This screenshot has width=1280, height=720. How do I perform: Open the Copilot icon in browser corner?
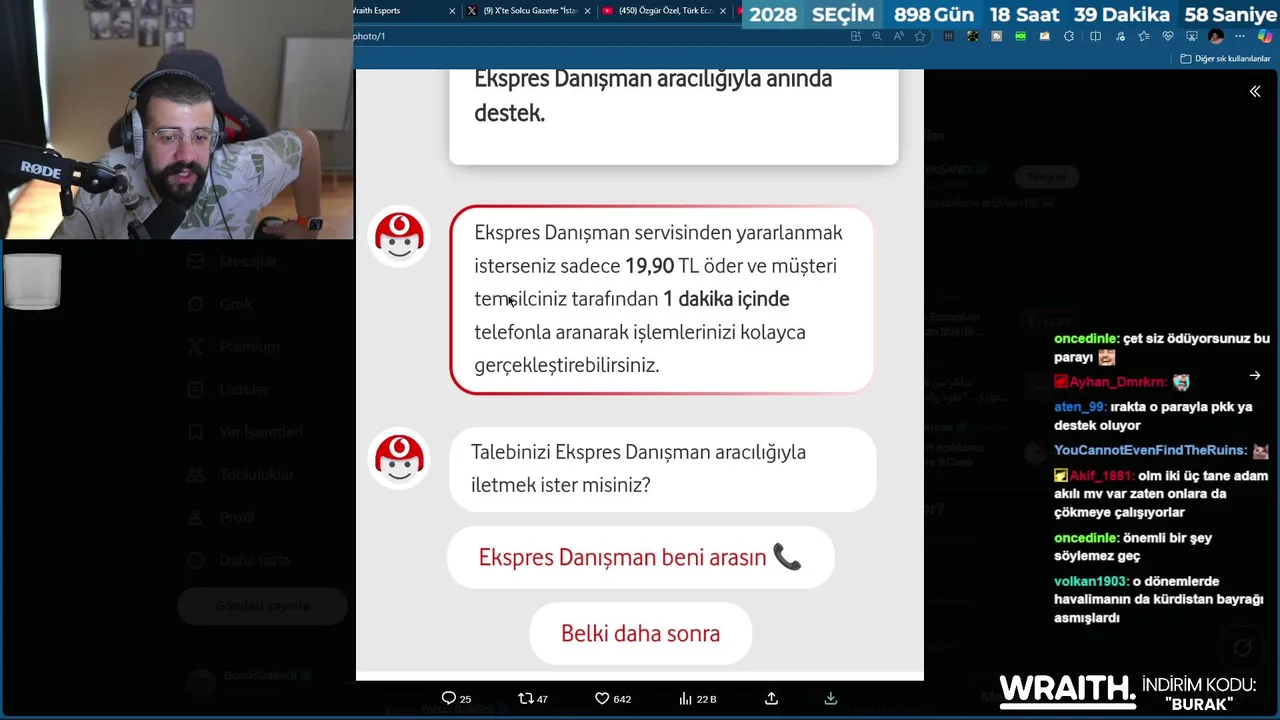(x=1265, y=36)
